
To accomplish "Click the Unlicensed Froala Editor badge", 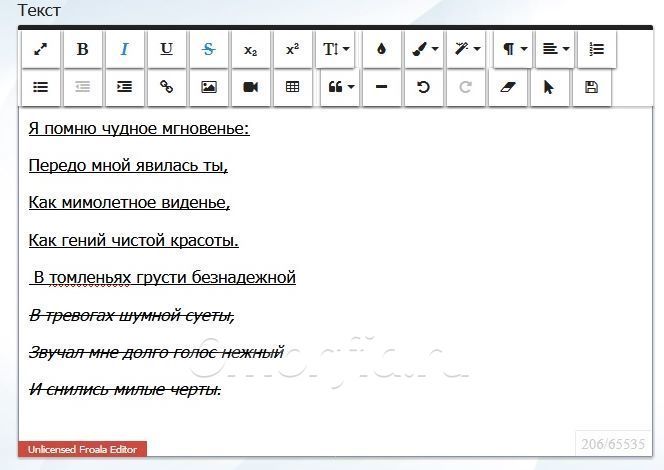I will [83, 449].
